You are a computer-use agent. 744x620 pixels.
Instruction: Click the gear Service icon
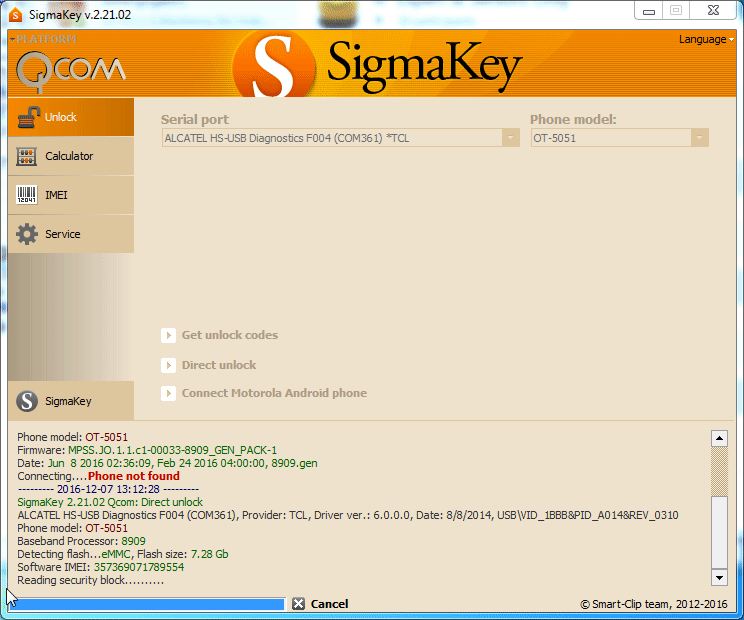coord(27,234)
